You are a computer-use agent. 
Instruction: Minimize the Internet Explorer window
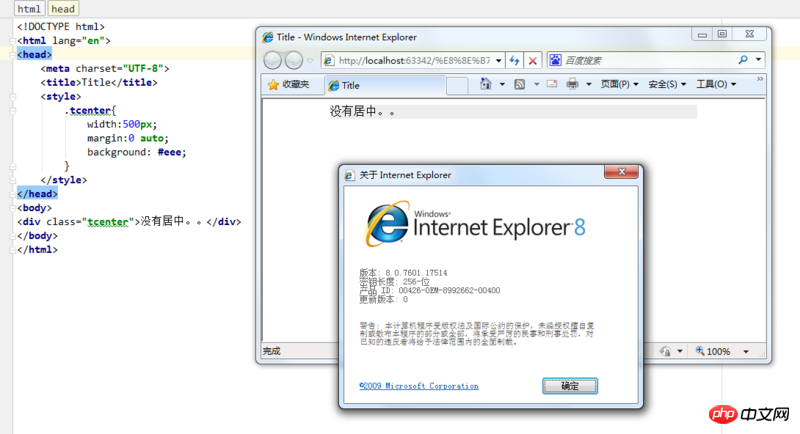[x=702, y=34]
